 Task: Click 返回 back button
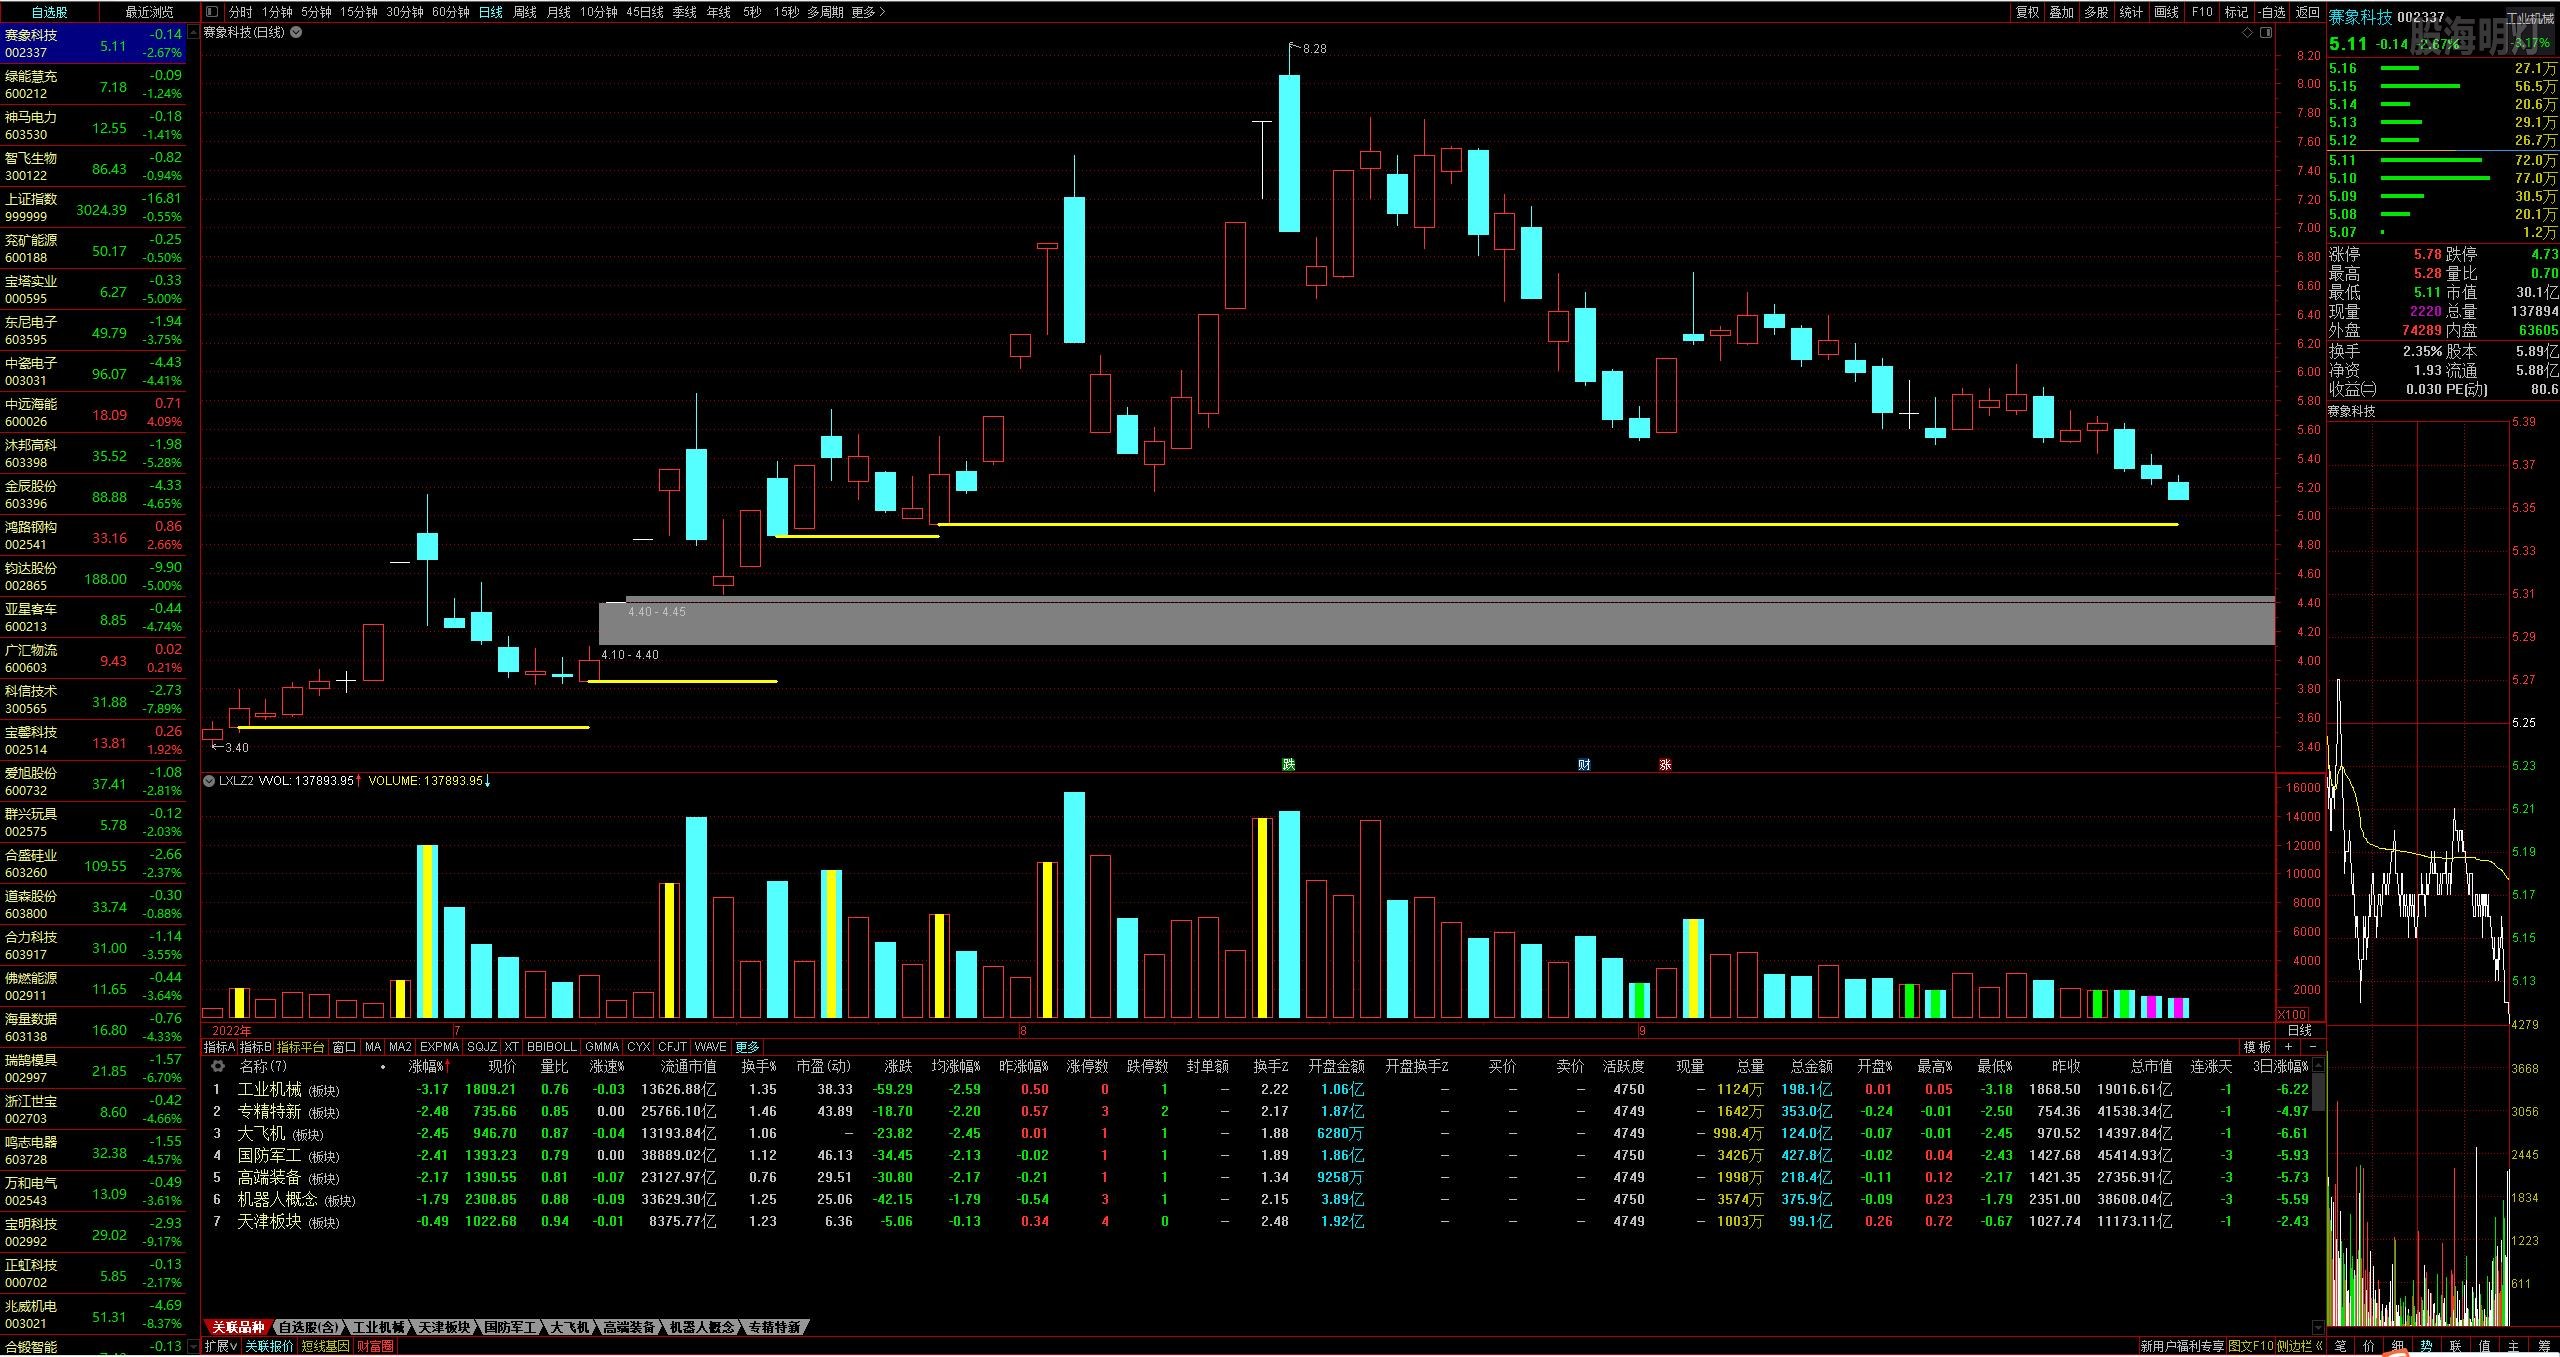coord(2307,12)
